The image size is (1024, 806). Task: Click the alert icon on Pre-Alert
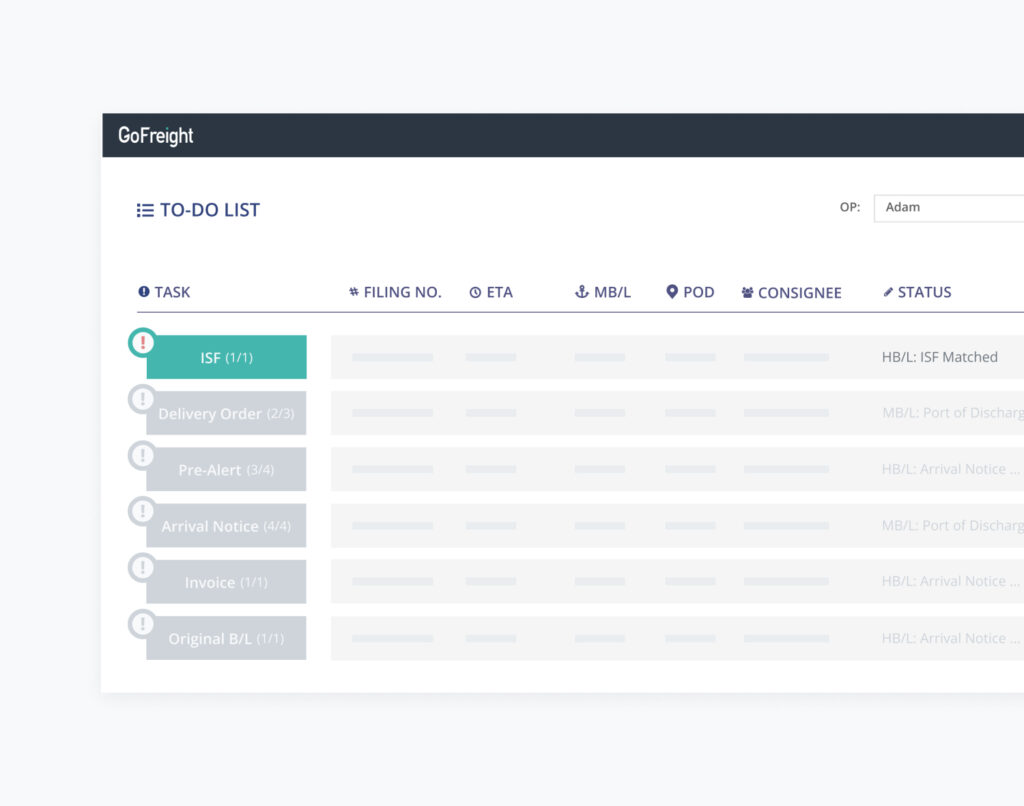[x=143, y=455]
